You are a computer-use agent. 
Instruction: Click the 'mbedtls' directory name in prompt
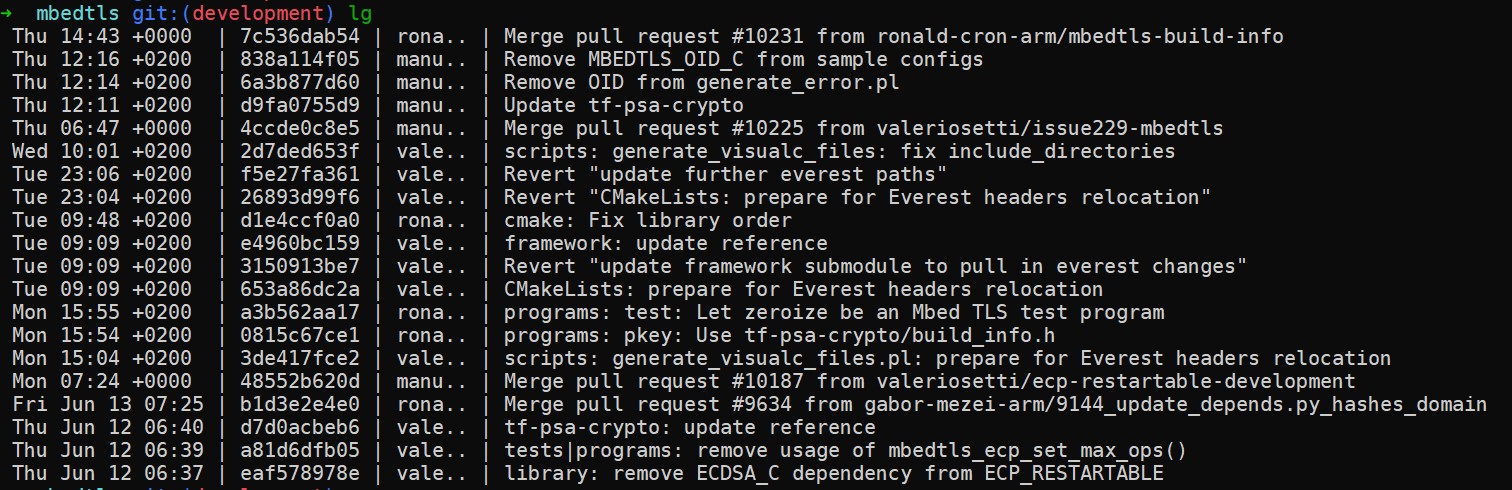pyautogui.click(x=77, y=14)
